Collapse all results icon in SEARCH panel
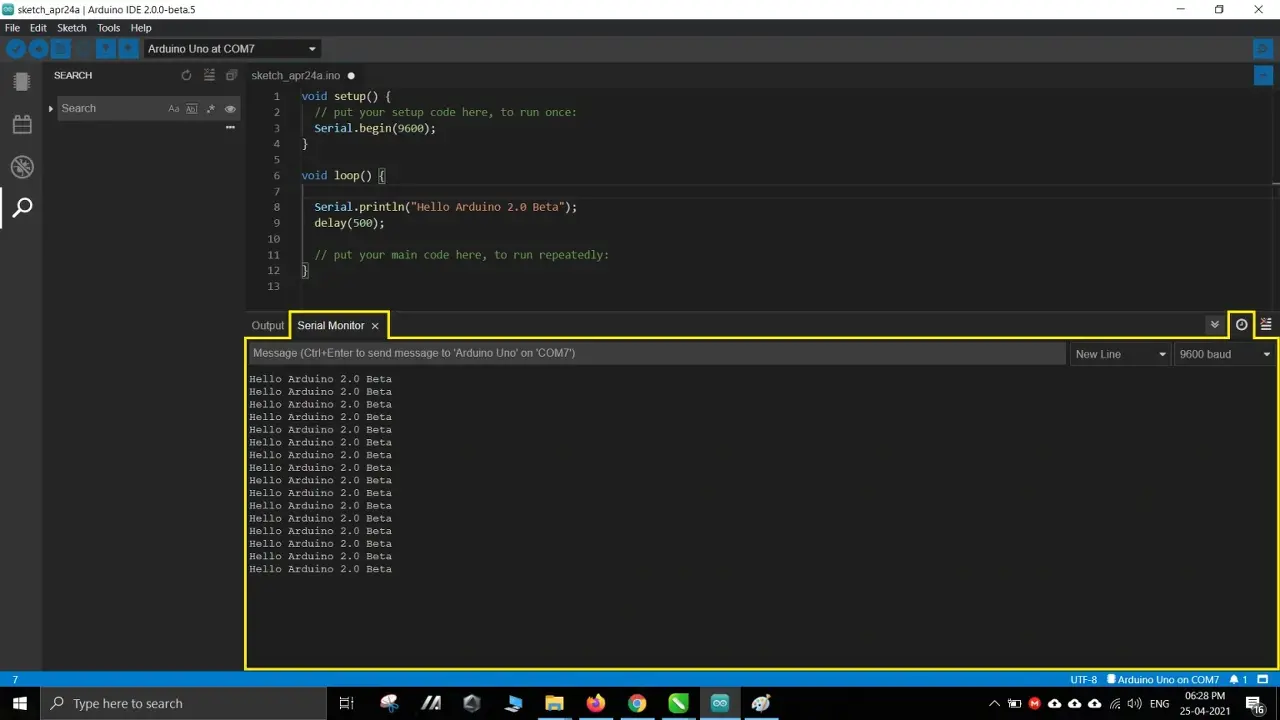Screen dimensions: 1280x720 pyautogui.click(x=231, y=75)
